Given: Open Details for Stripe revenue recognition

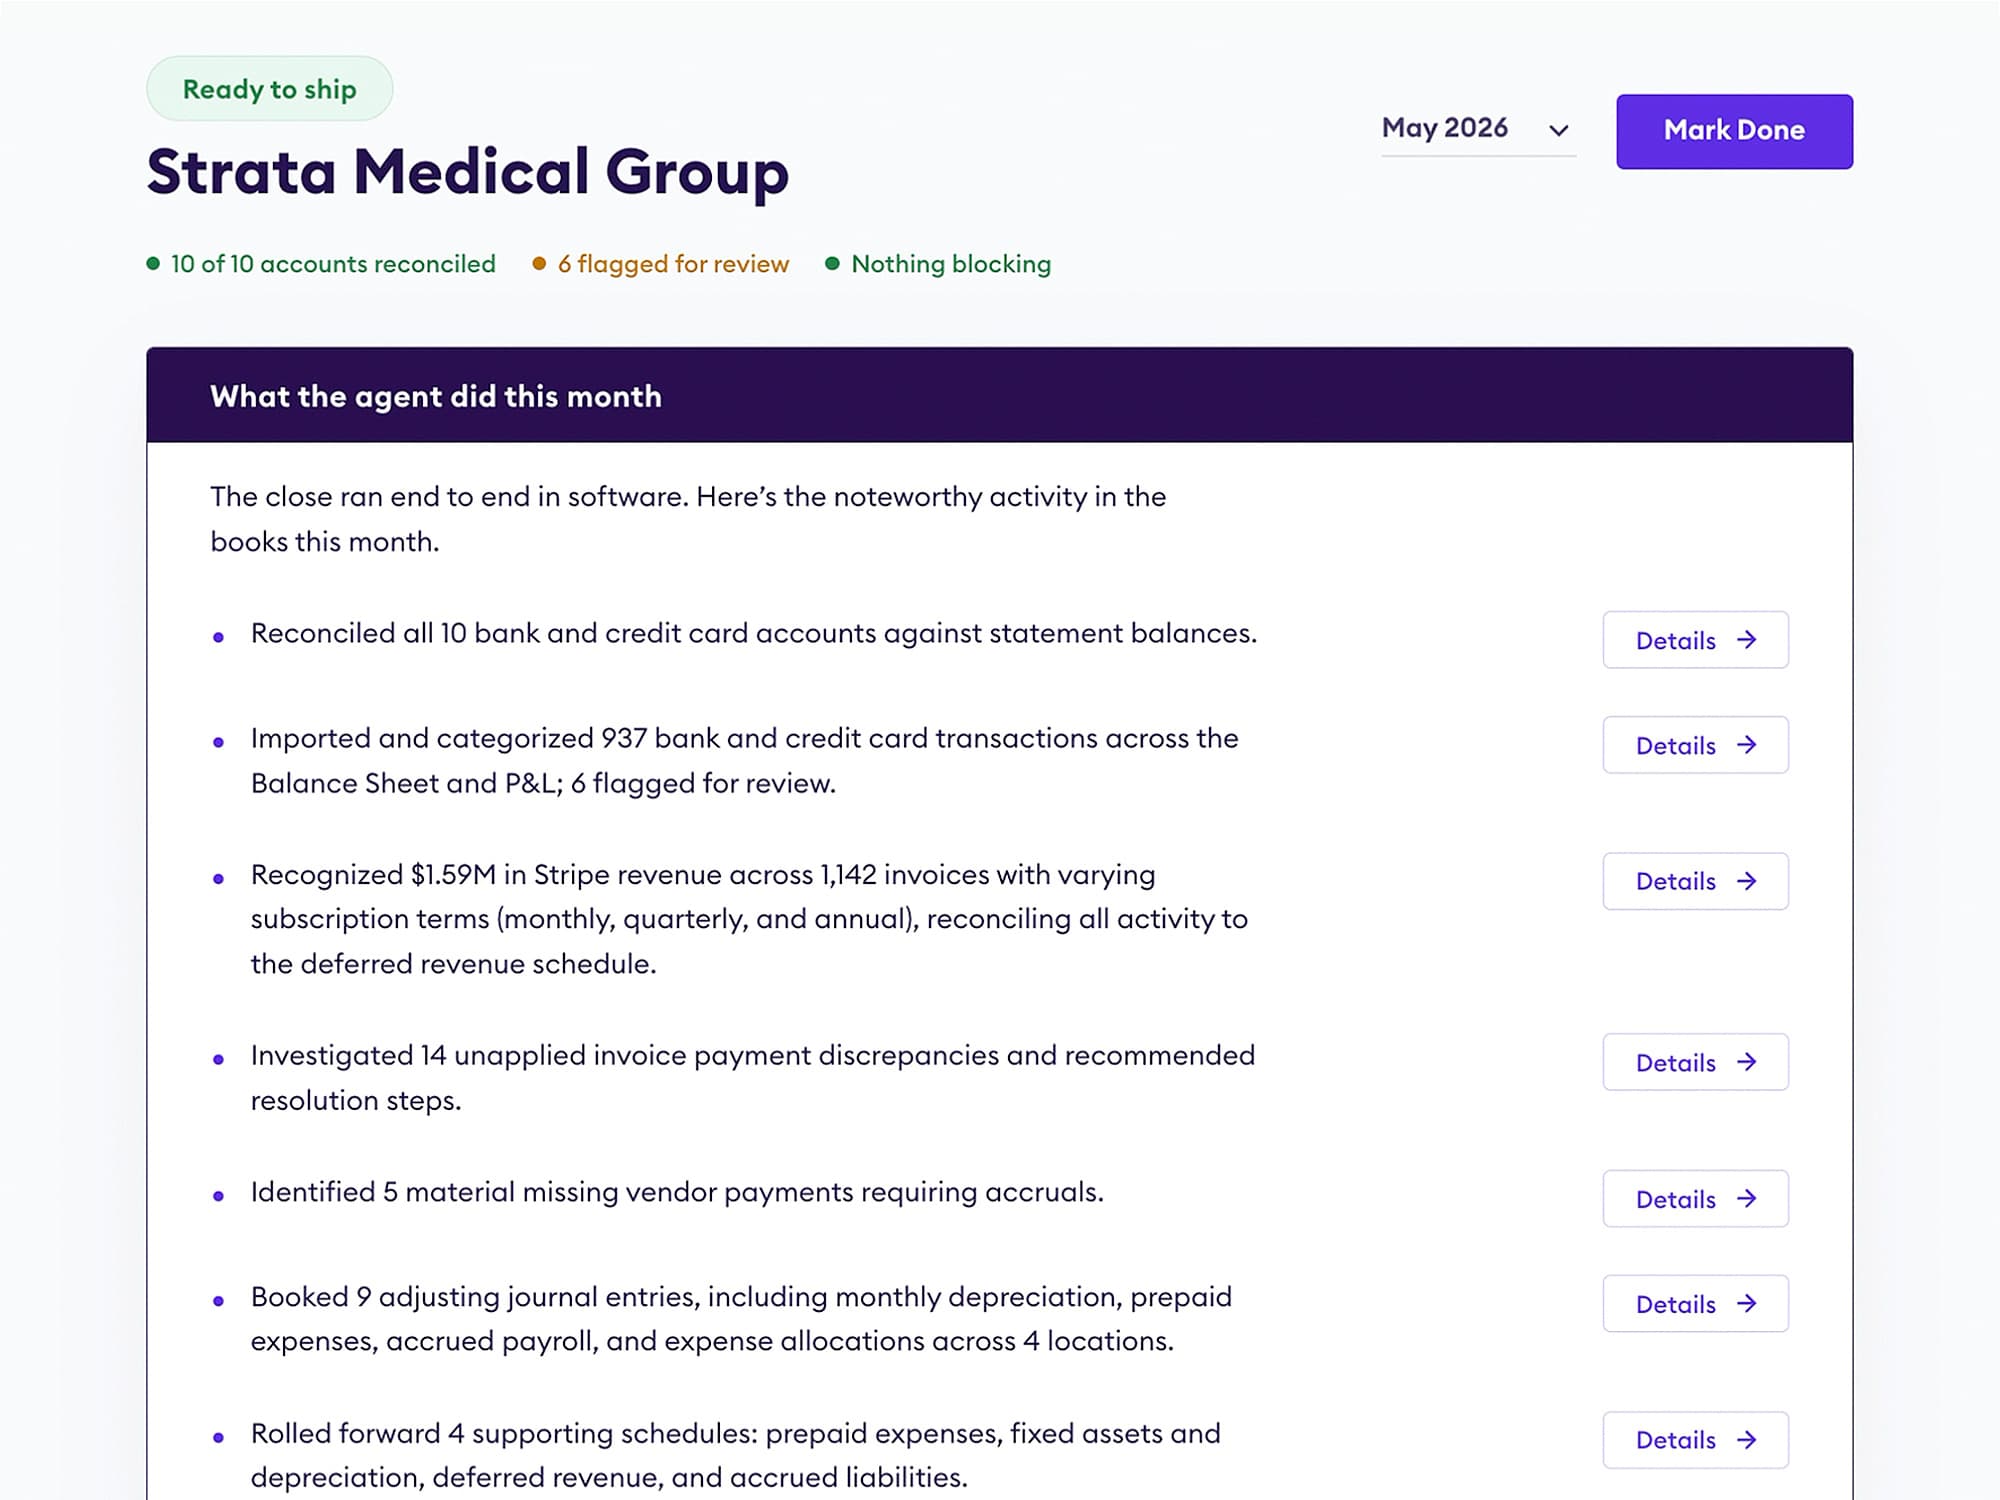Looking at the screenshot, I should [1695, 881].
